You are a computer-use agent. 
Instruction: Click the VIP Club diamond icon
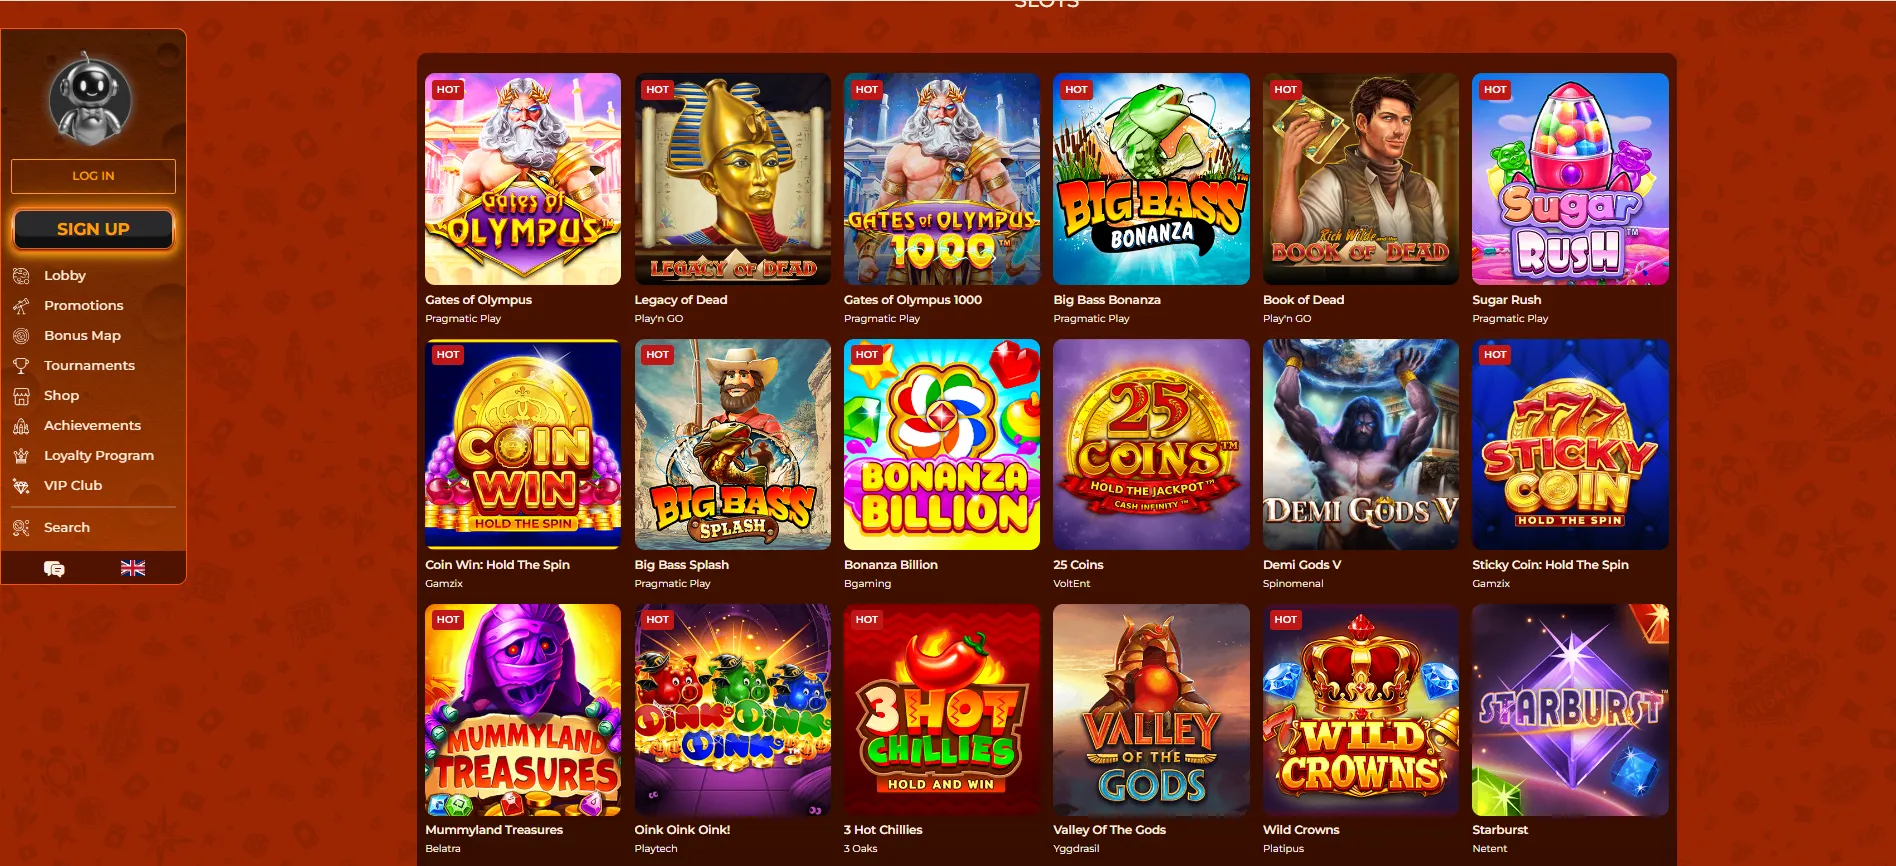[21, 486]
